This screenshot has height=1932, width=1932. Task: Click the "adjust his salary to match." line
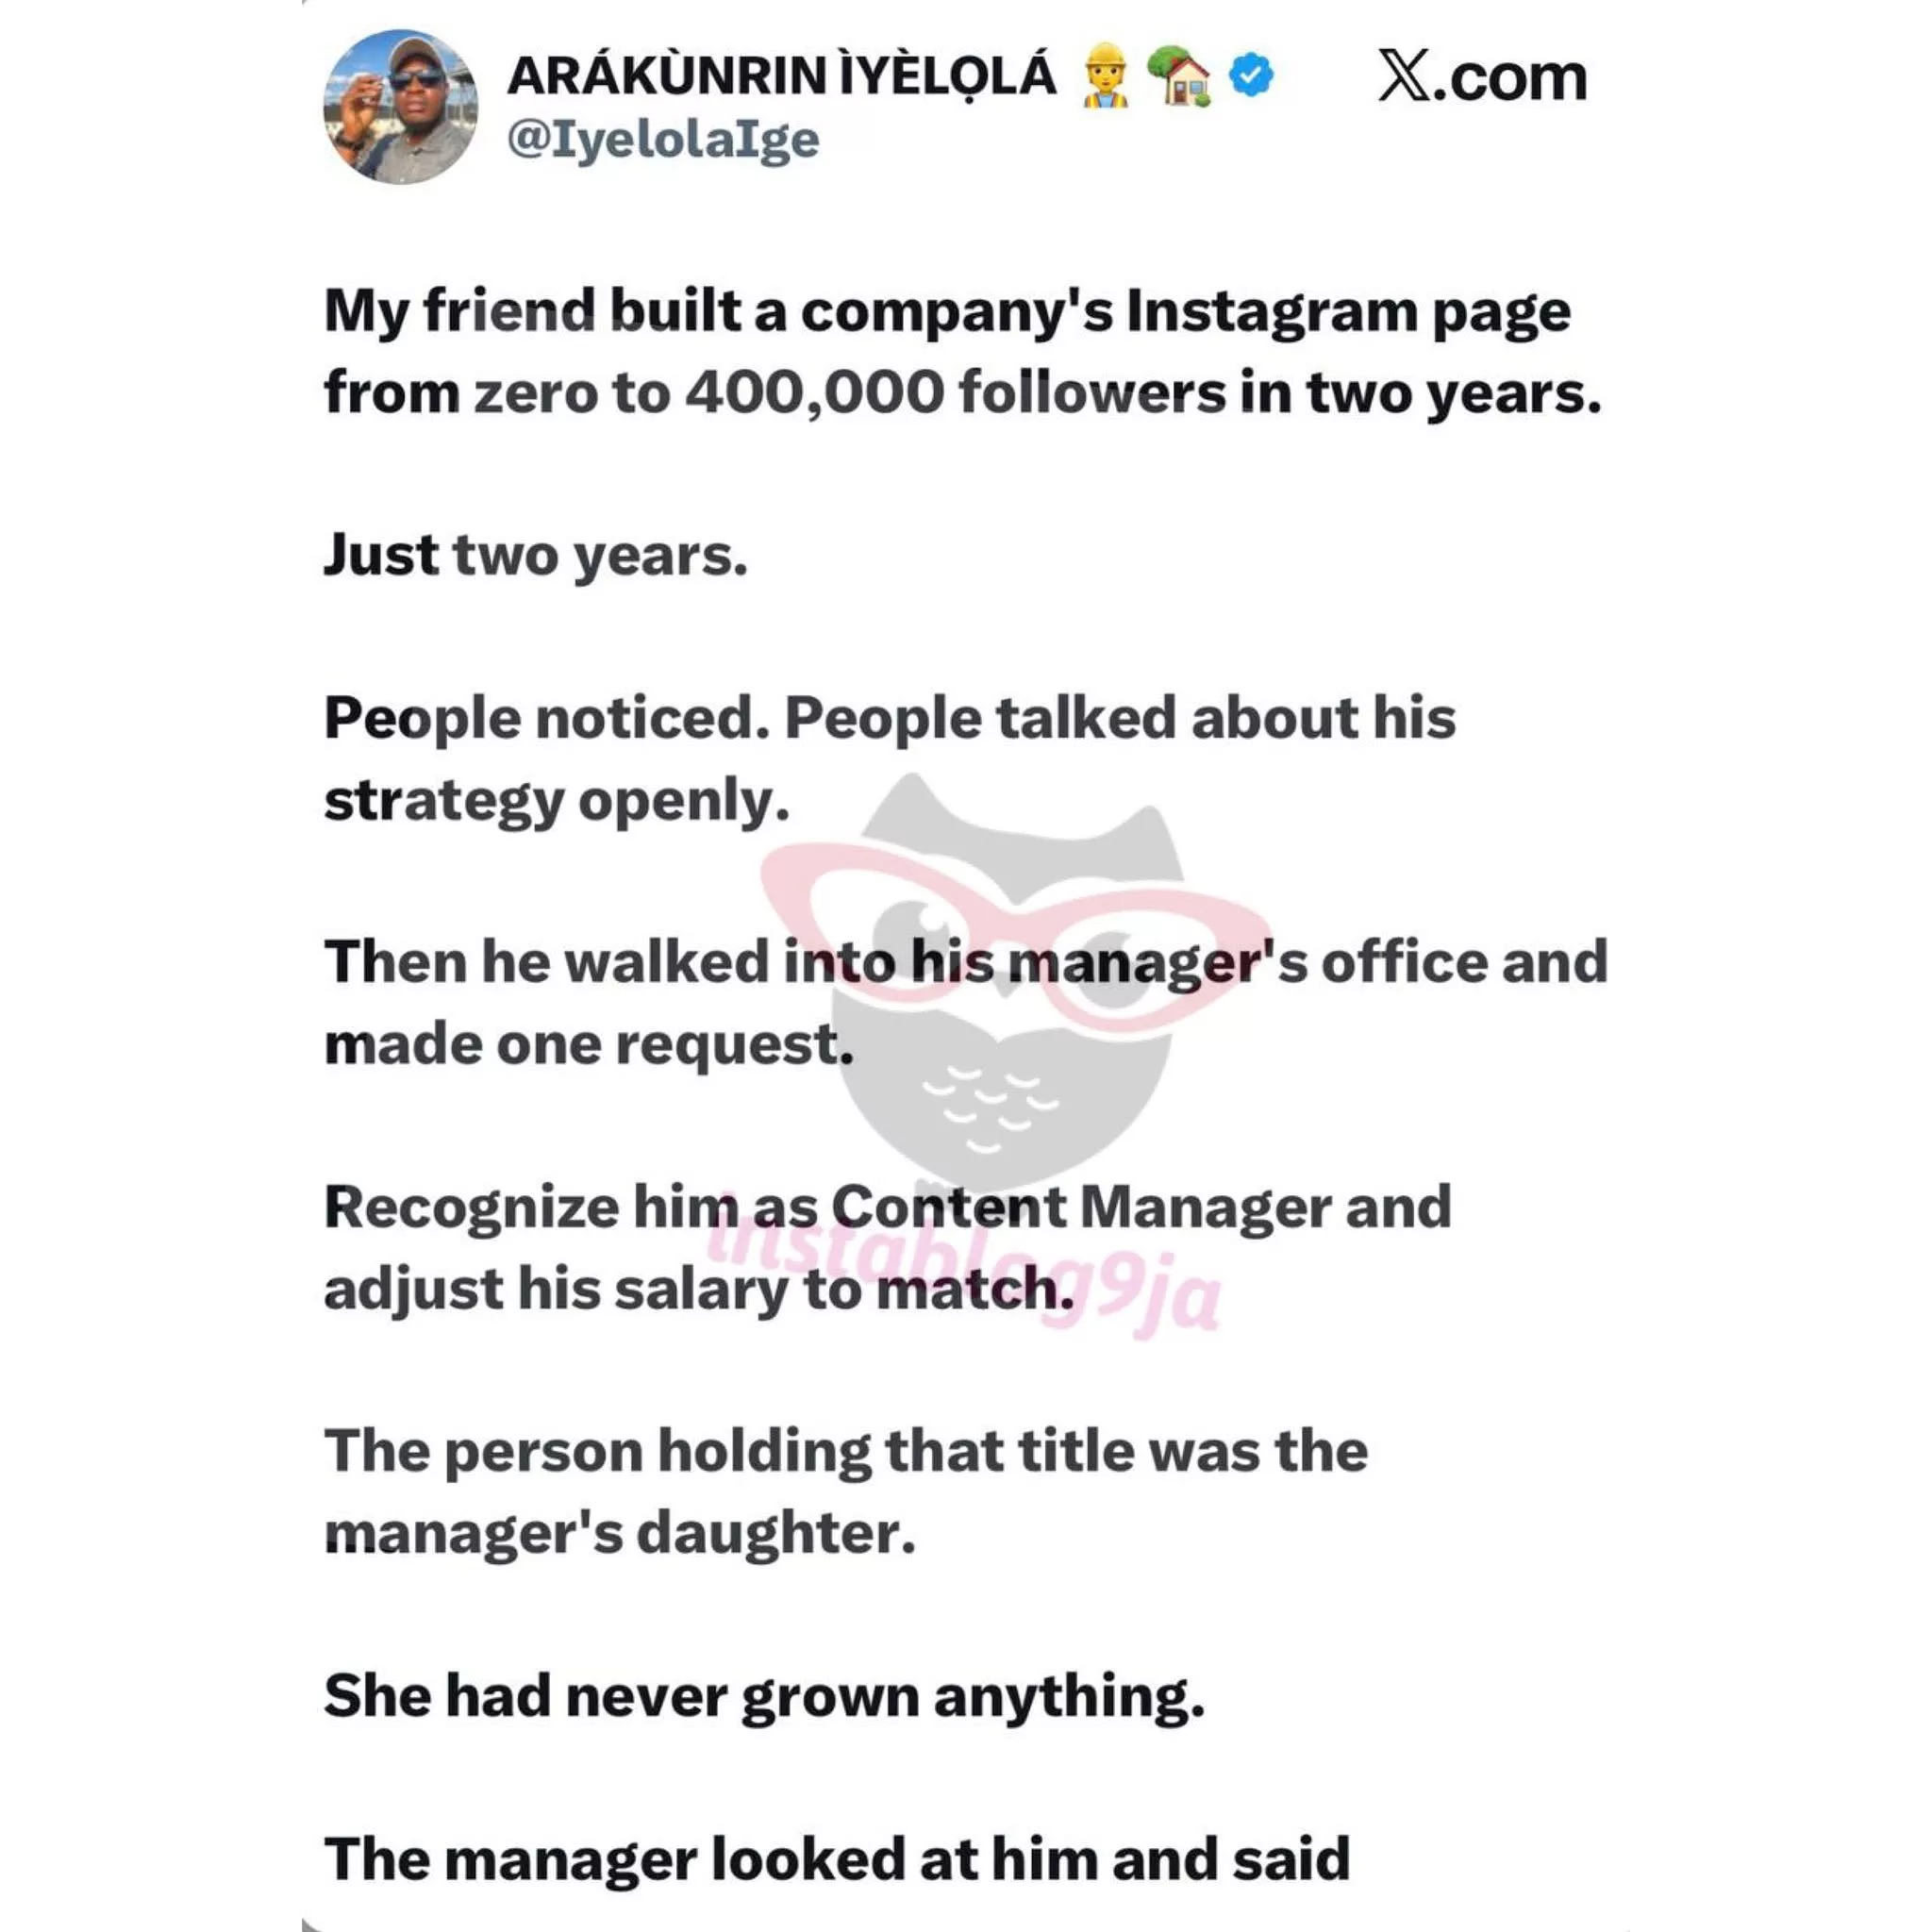[x=697, y=1289]
